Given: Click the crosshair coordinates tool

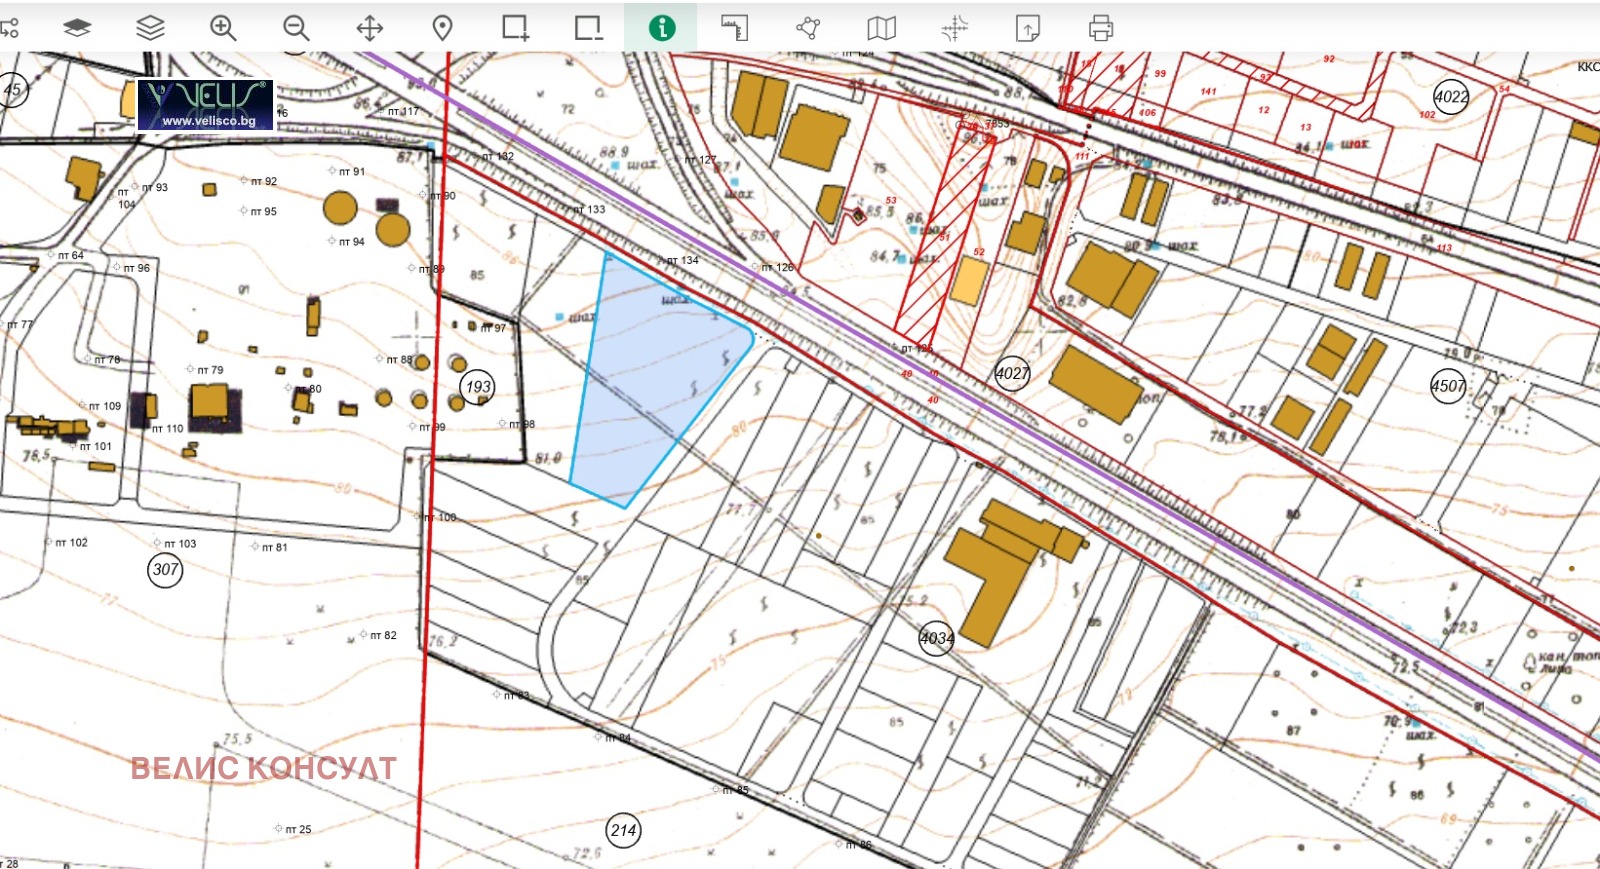Looking at the screenshot, I should point(954,28).
